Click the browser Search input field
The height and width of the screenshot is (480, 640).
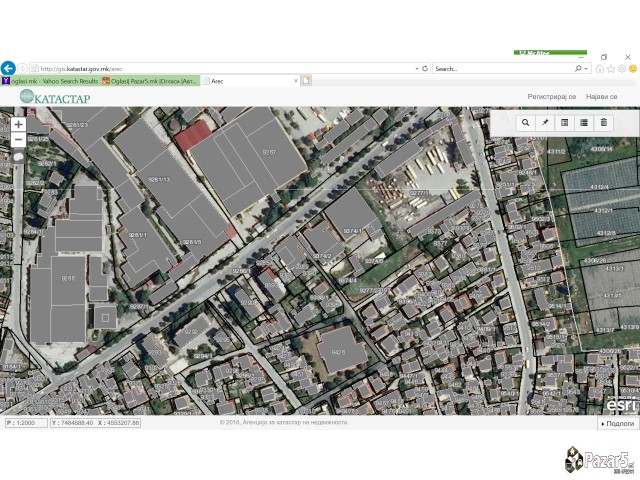tap(500, 68)
